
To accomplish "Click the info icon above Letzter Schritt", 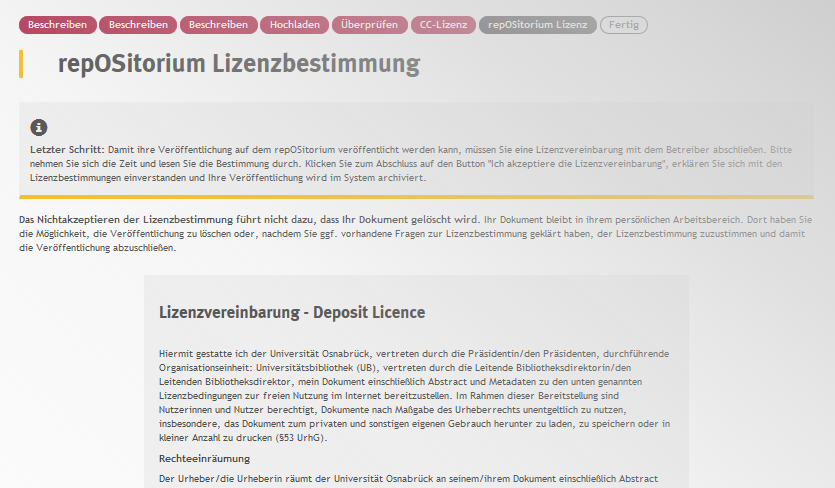I will click(x=38, y=128).
